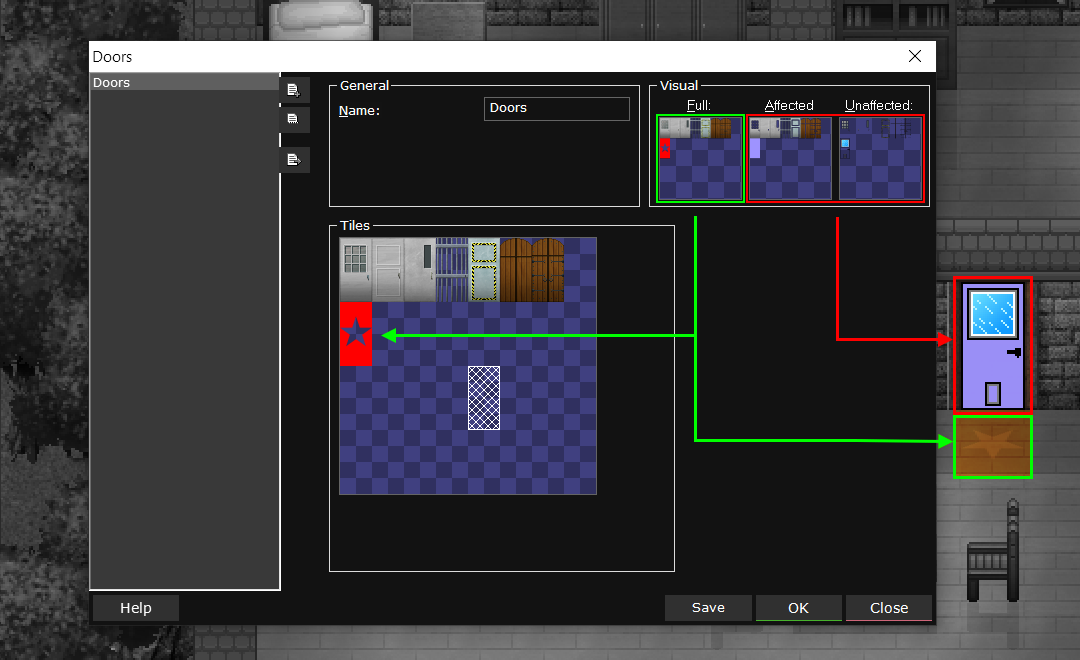Click the Save button
Screen dimensions: 1080x660
[x=708, y=608]
